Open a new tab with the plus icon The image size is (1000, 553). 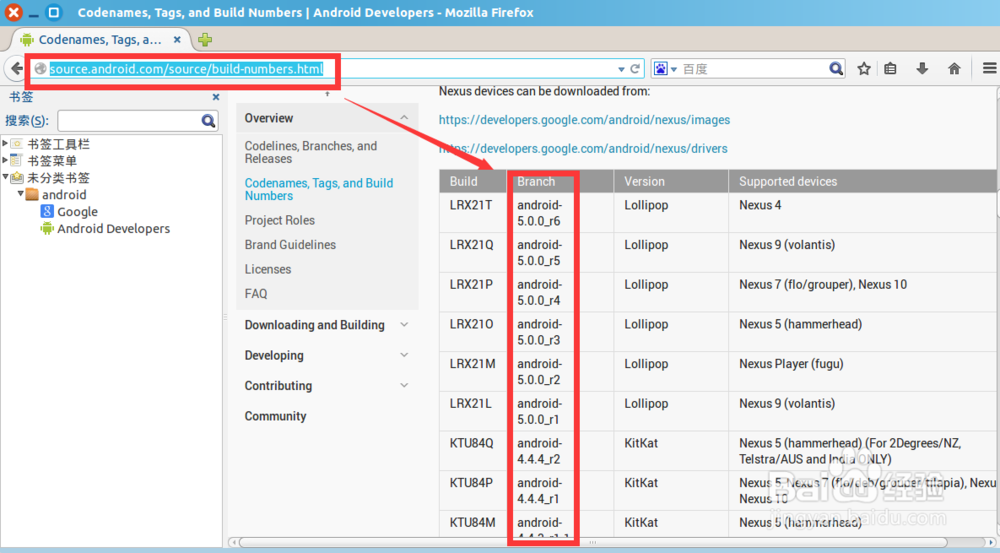coord(205,40)
